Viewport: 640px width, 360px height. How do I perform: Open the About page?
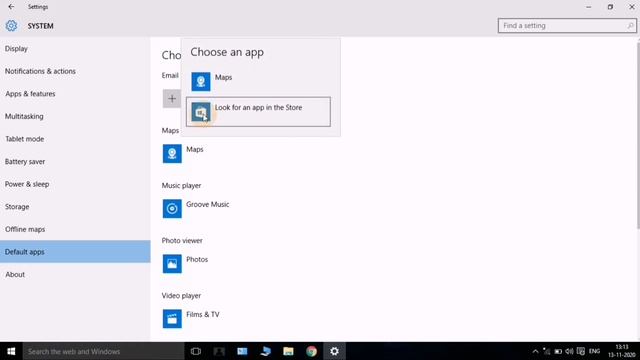75,274
